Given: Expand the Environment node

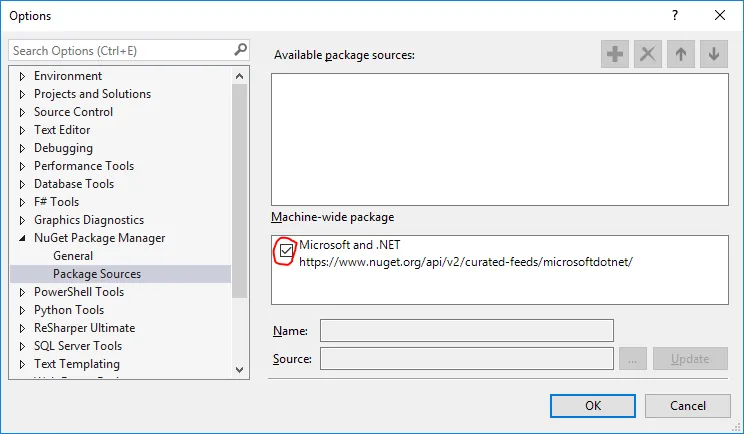Looking at the screenshot, I should tap(22, 76).
